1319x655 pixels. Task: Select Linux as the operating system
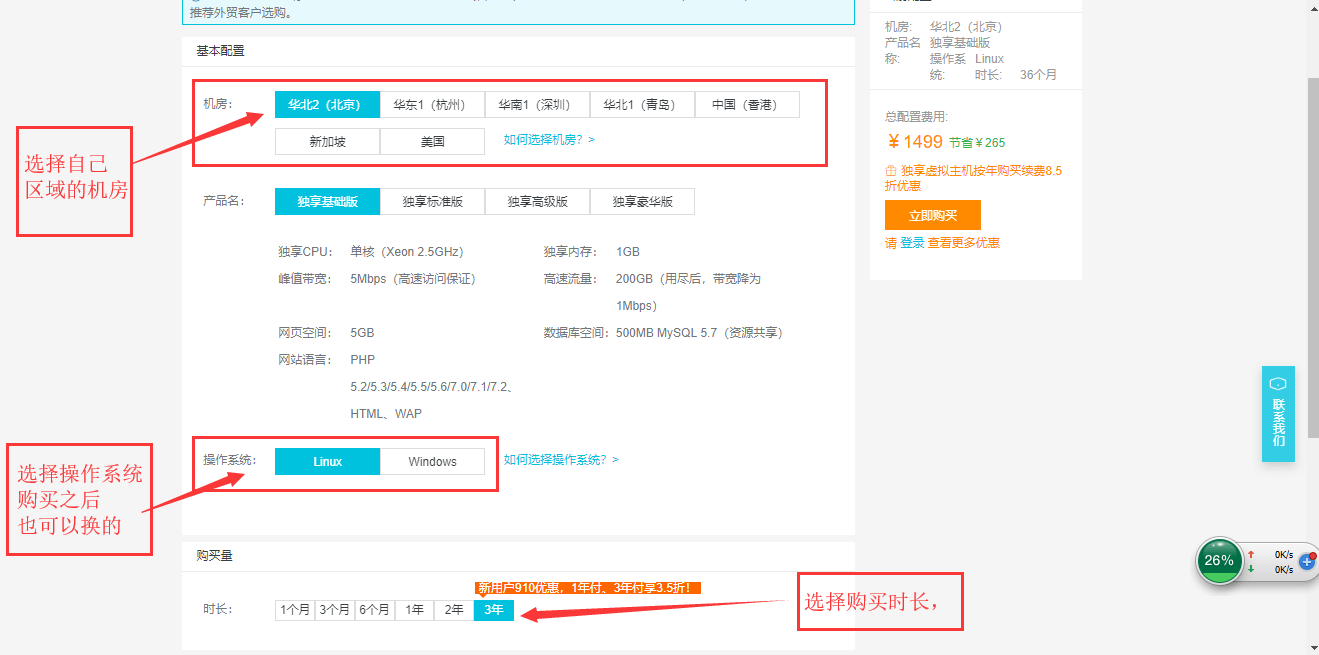click(327, 462)
